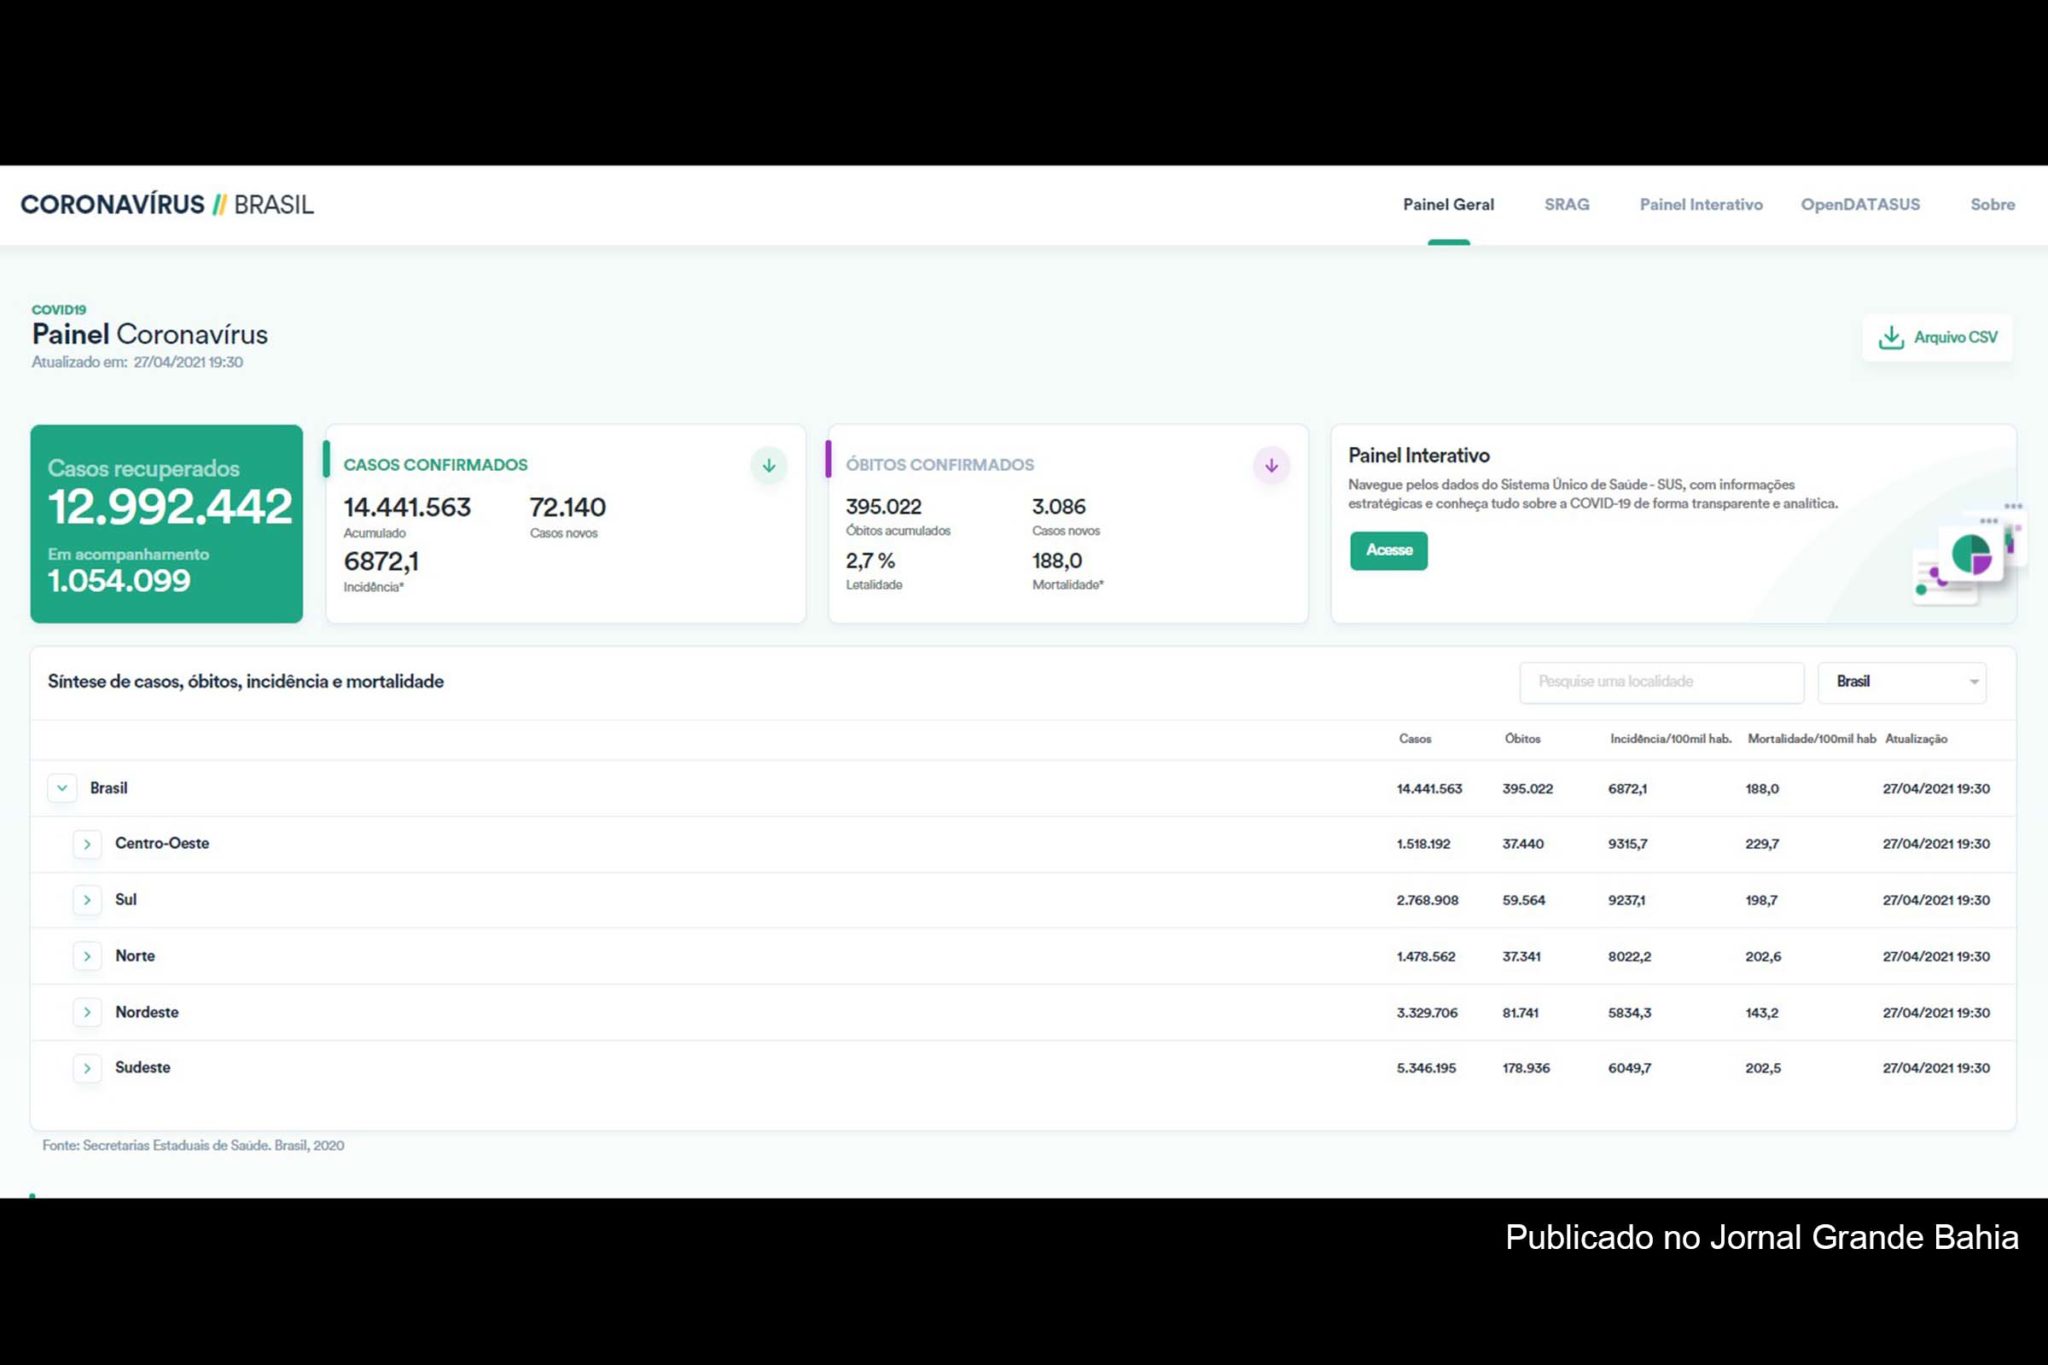Screen dimensions: 2048x1365
Task: Collapse the Brasil row chevron
Action: click(x=62, y=788)
